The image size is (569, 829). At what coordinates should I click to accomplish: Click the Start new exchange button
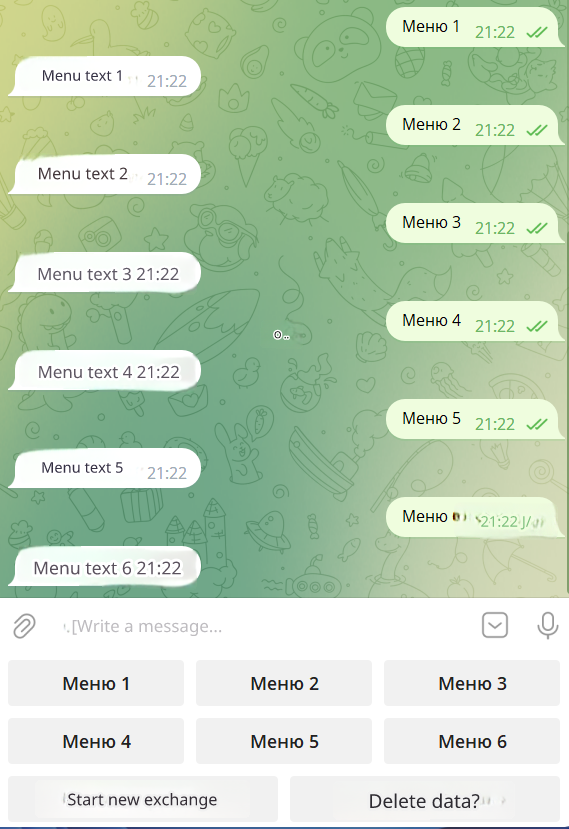[x=143, y=799]
